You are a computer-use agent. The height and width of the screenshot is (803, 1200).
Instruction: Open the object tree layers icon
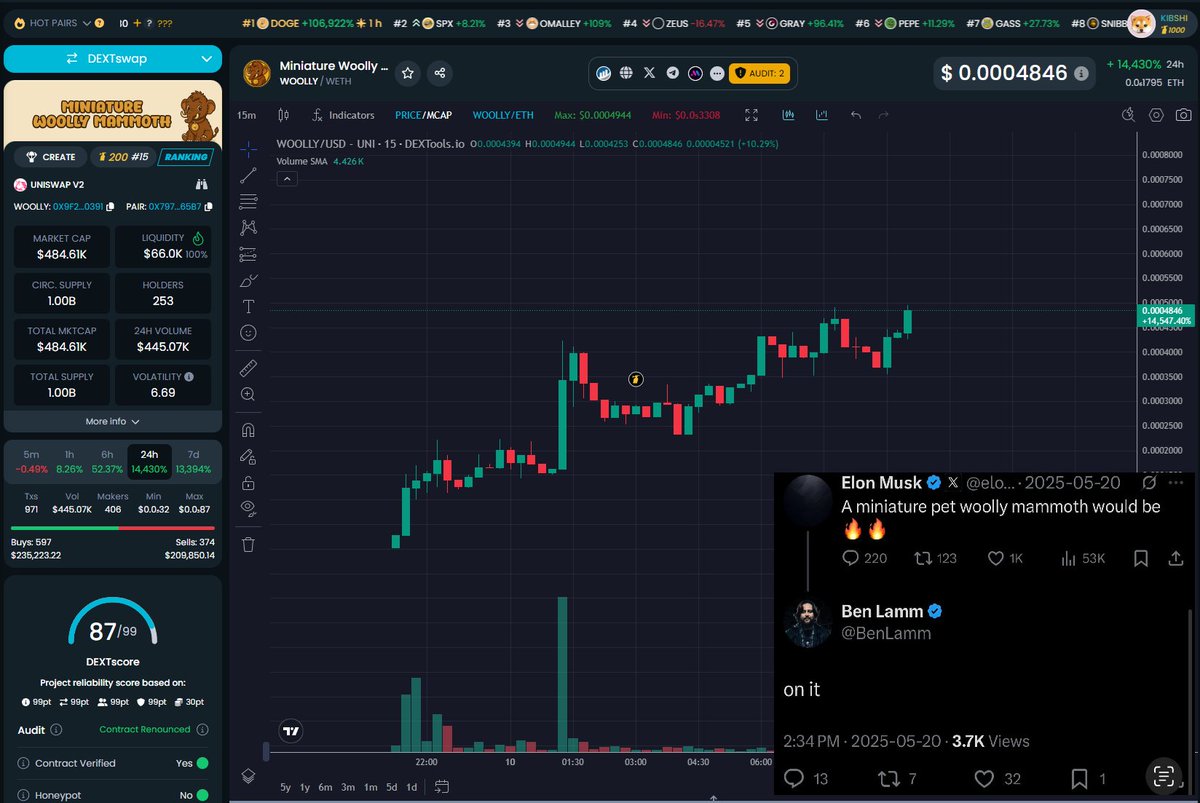tap(249, 775)
